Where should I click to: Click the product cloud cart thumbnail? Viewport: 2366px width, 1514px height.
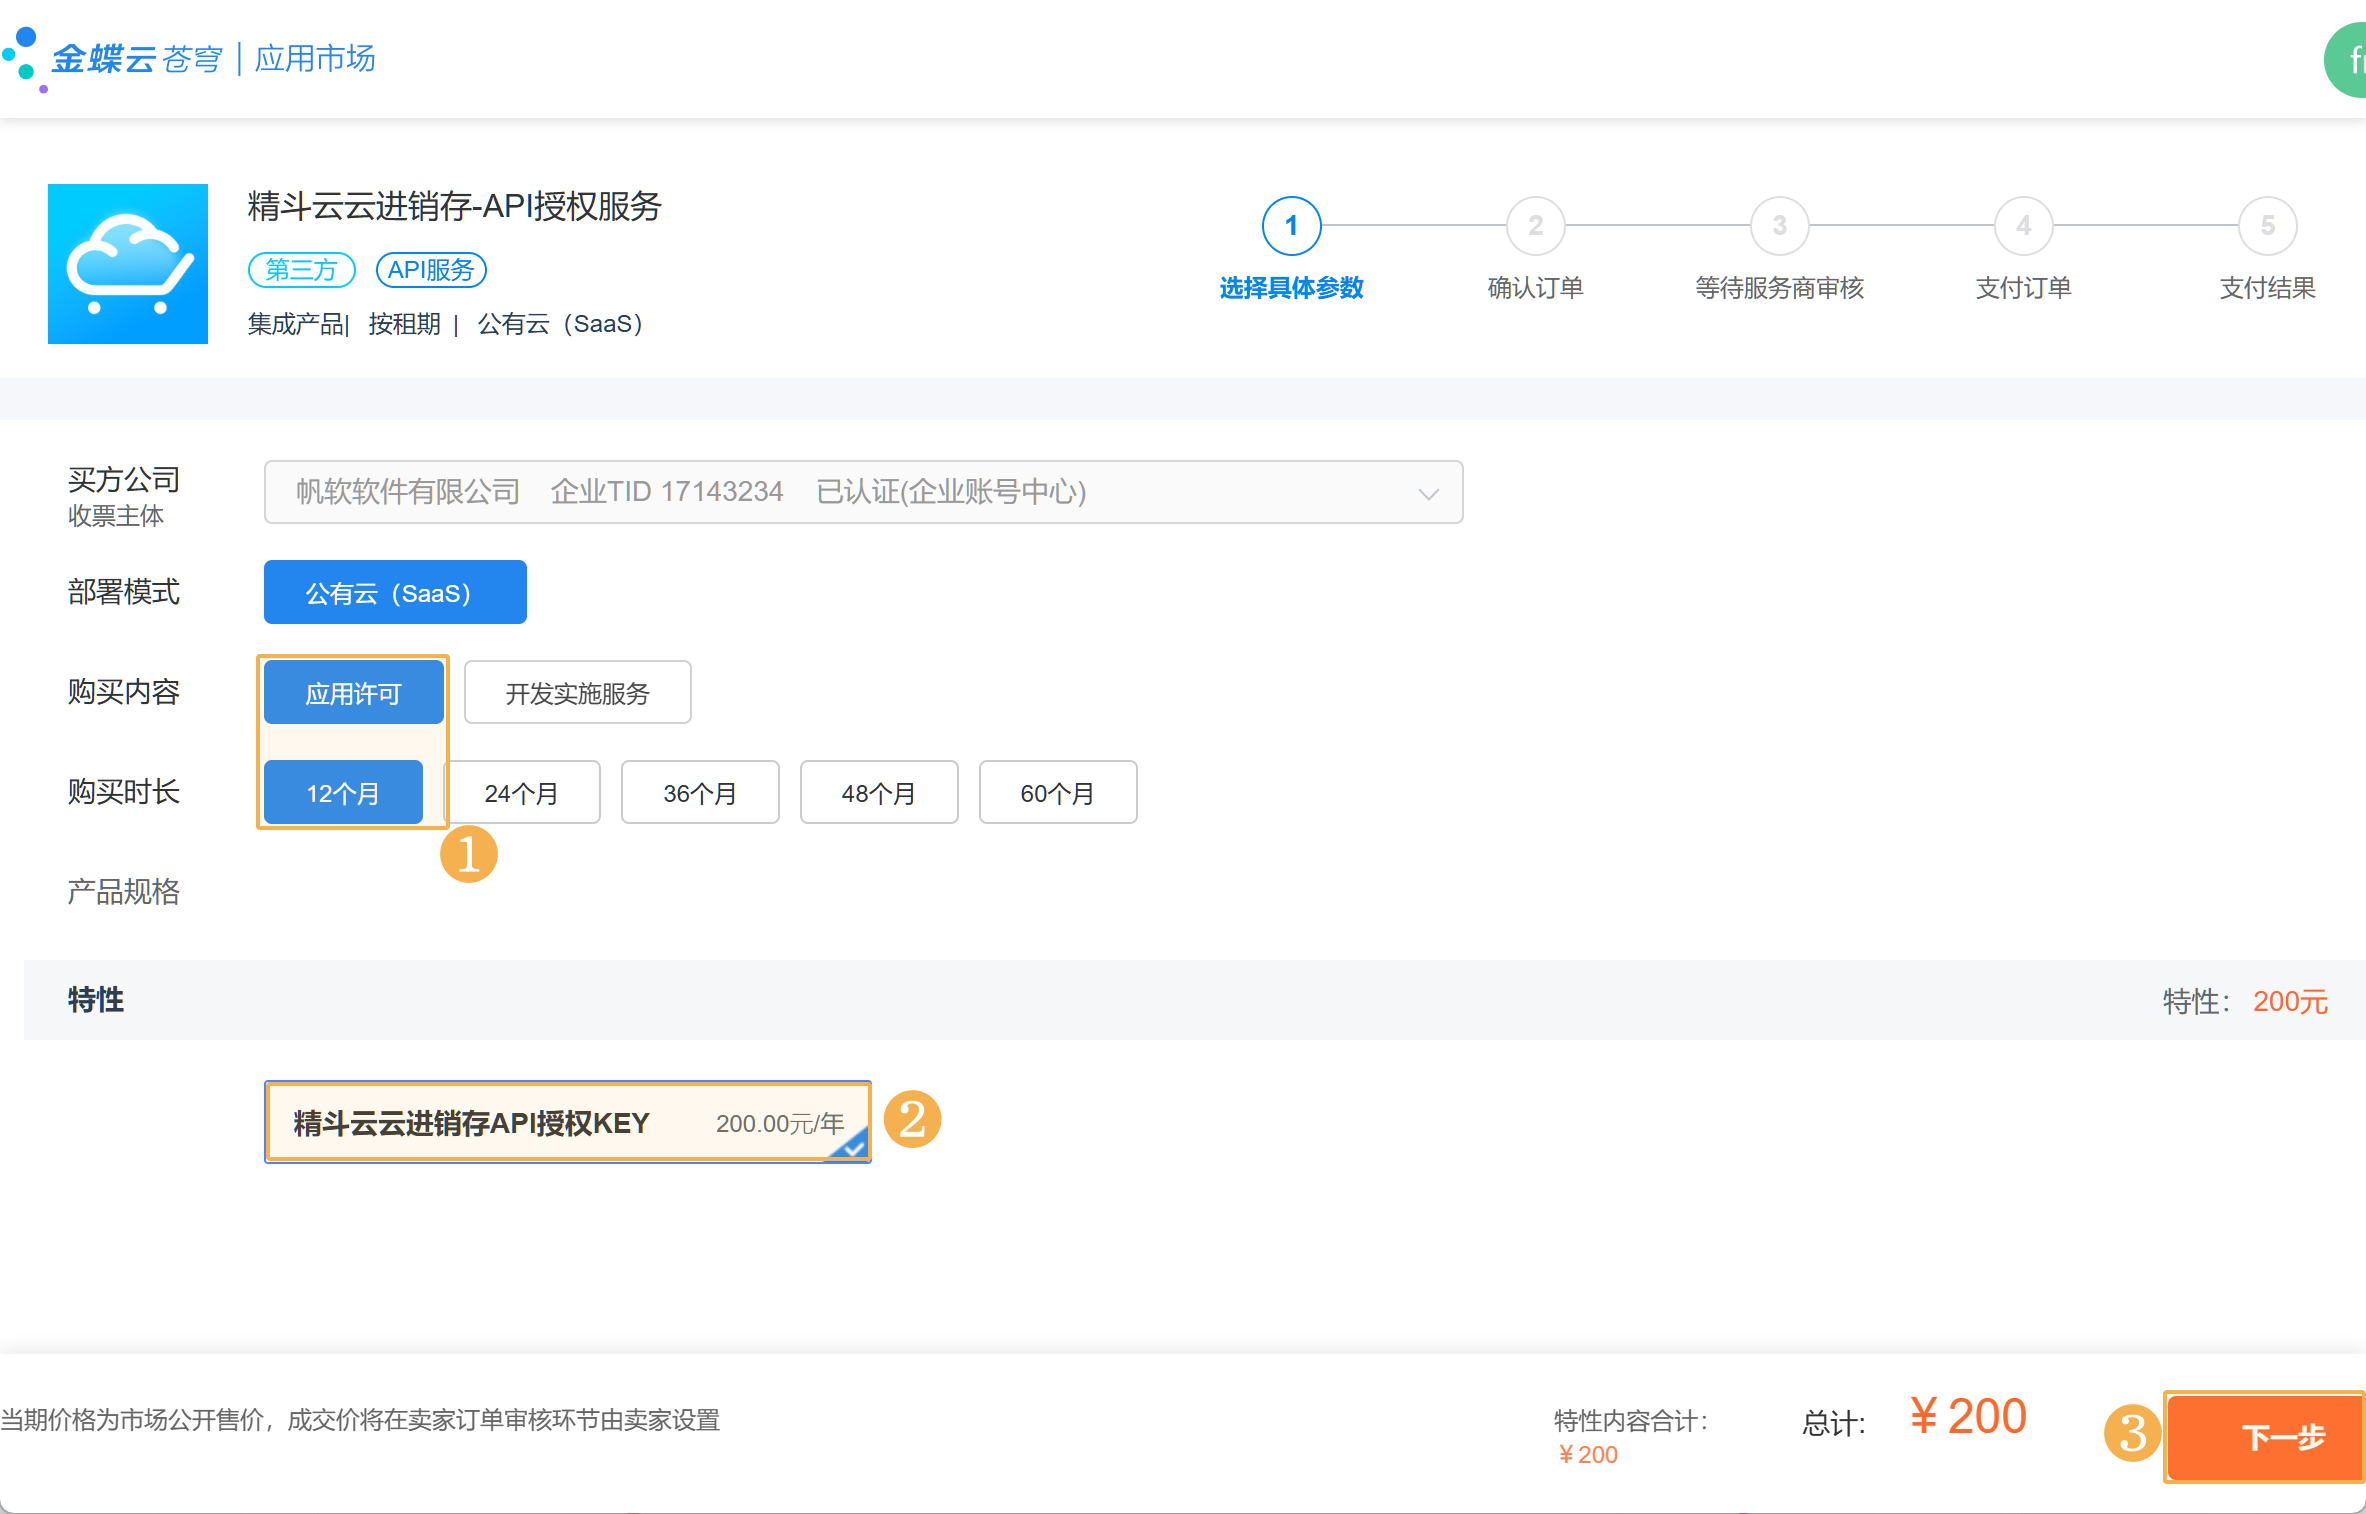click(x=128, y=264)
